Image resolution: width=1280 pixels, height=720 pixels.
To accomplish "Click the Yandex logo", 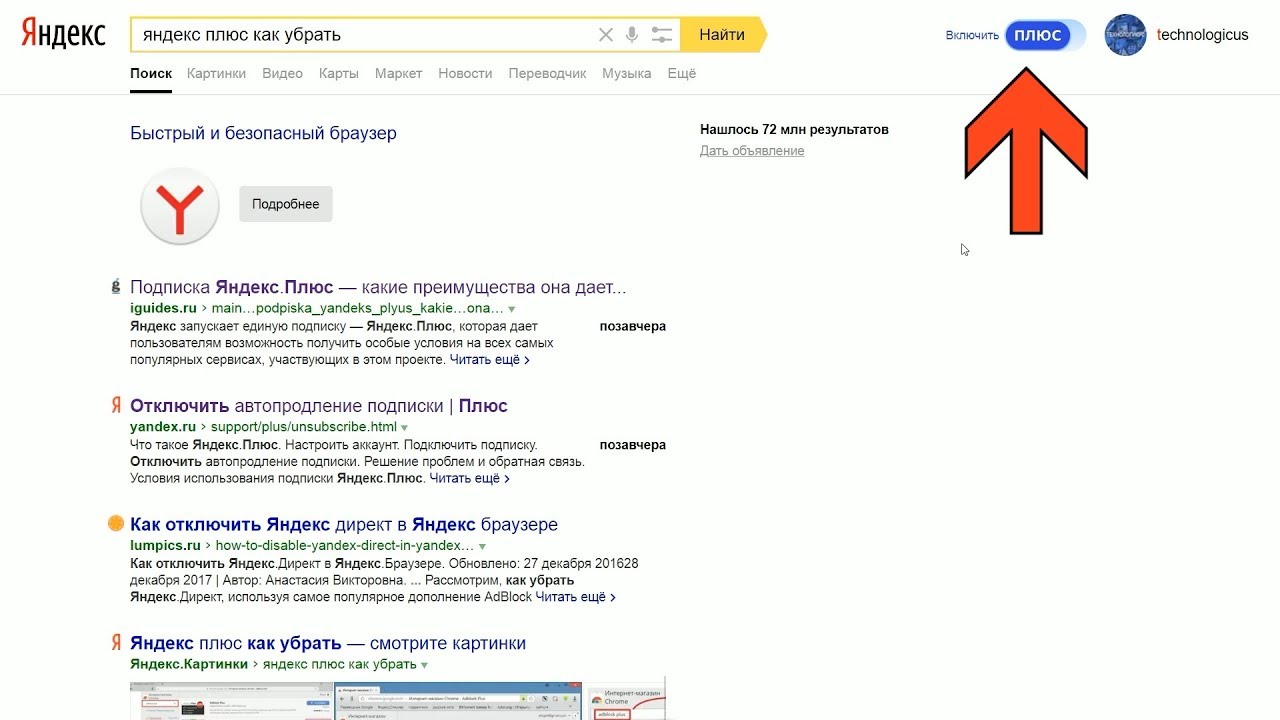I will (x=63, y=34).
